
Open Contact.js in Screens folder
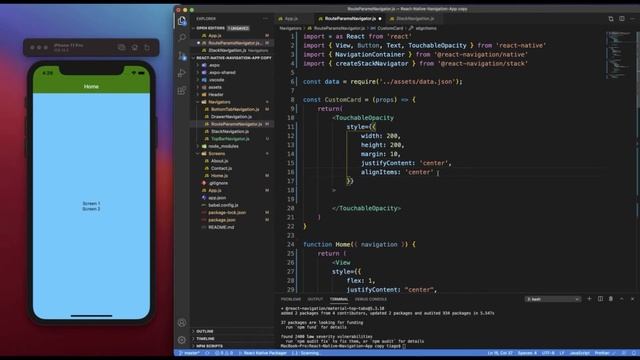coord(222,168)
